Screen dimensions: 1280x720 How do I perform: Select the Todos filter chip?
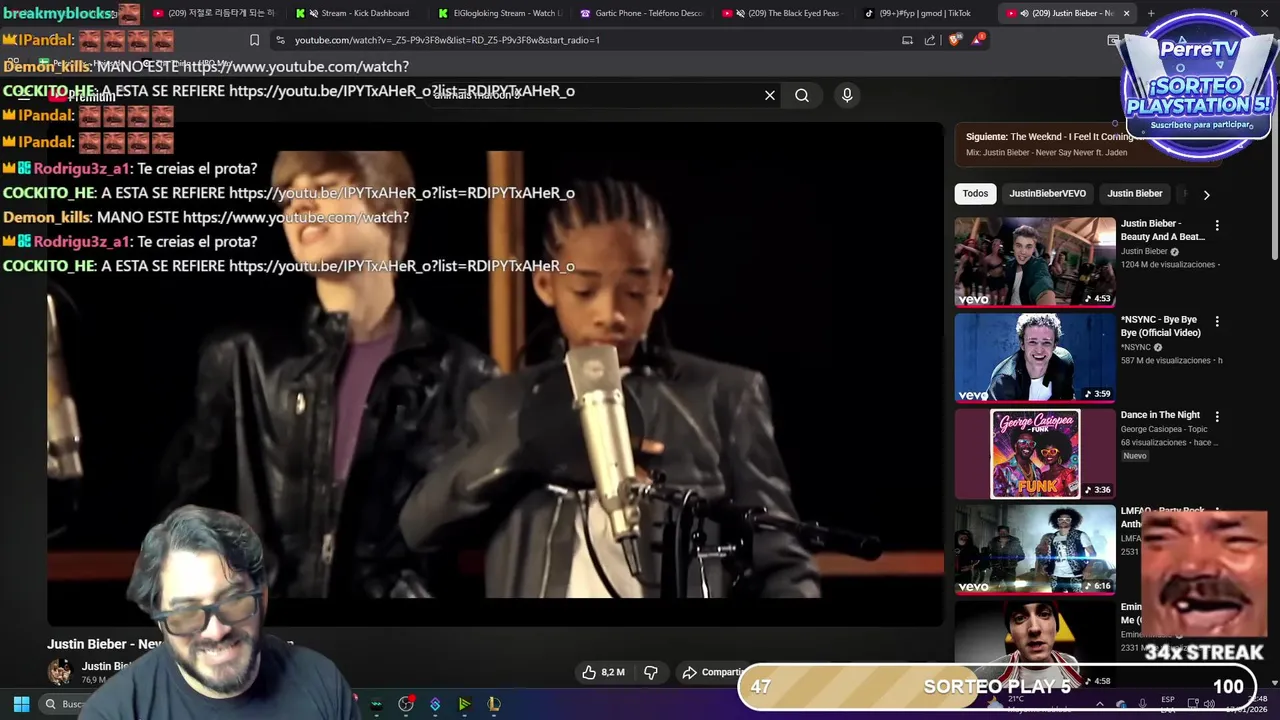(975, 194)
